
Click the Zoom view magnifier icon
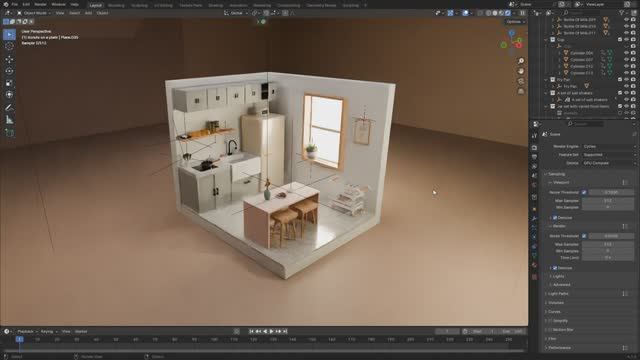pyautogui.click(x=521, y=61)
